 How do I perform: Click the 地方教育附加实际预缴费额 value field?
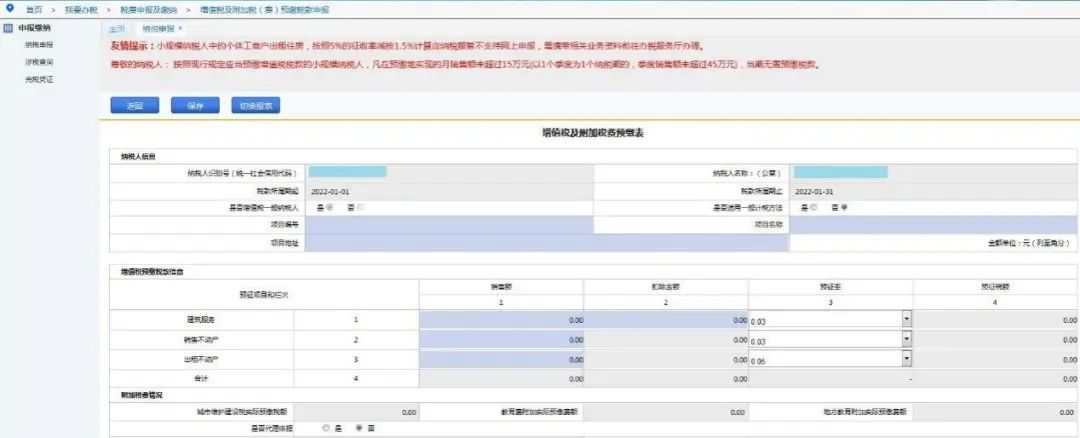(x=996, y=412)
